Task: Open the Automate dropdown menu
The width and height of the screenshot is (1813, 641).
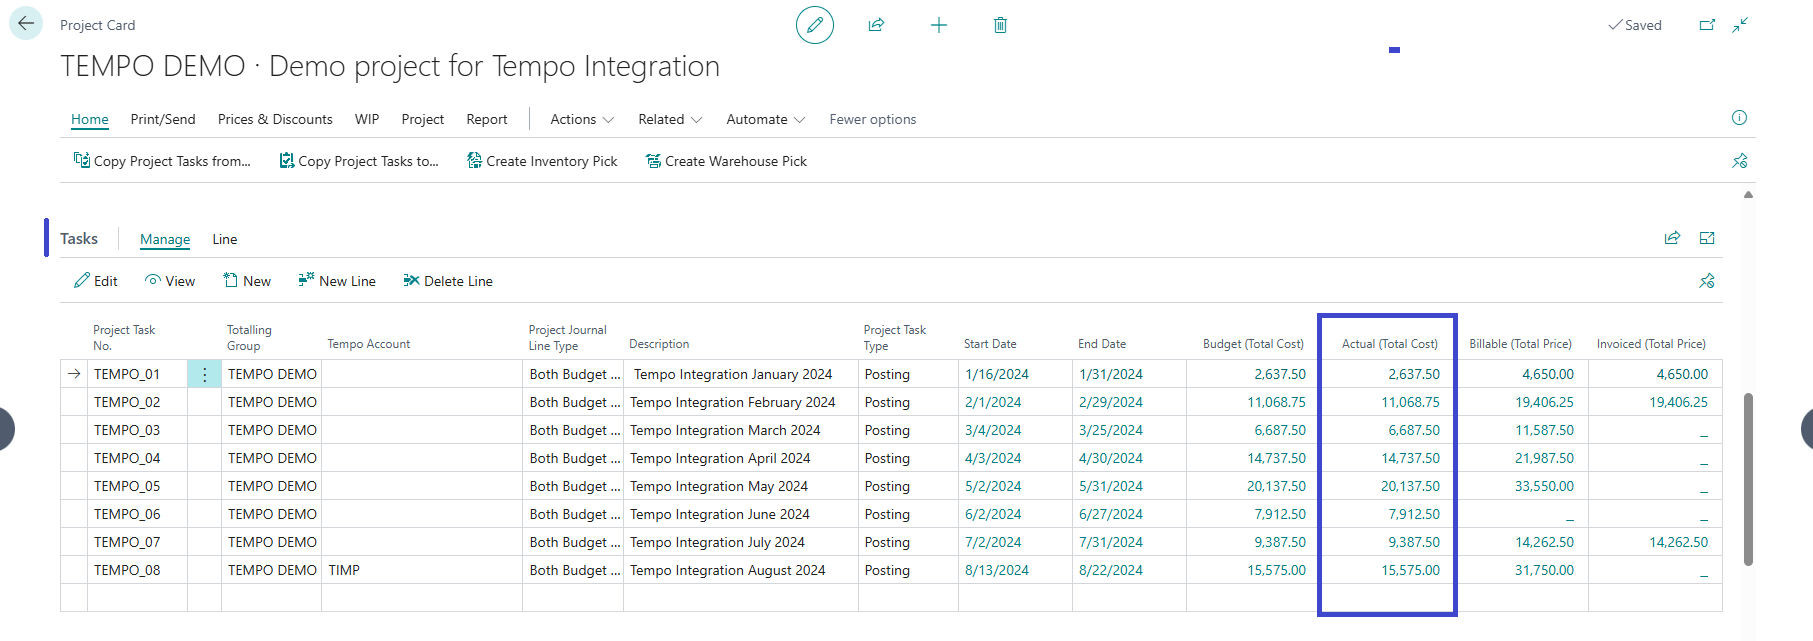Action: (765, 119)
